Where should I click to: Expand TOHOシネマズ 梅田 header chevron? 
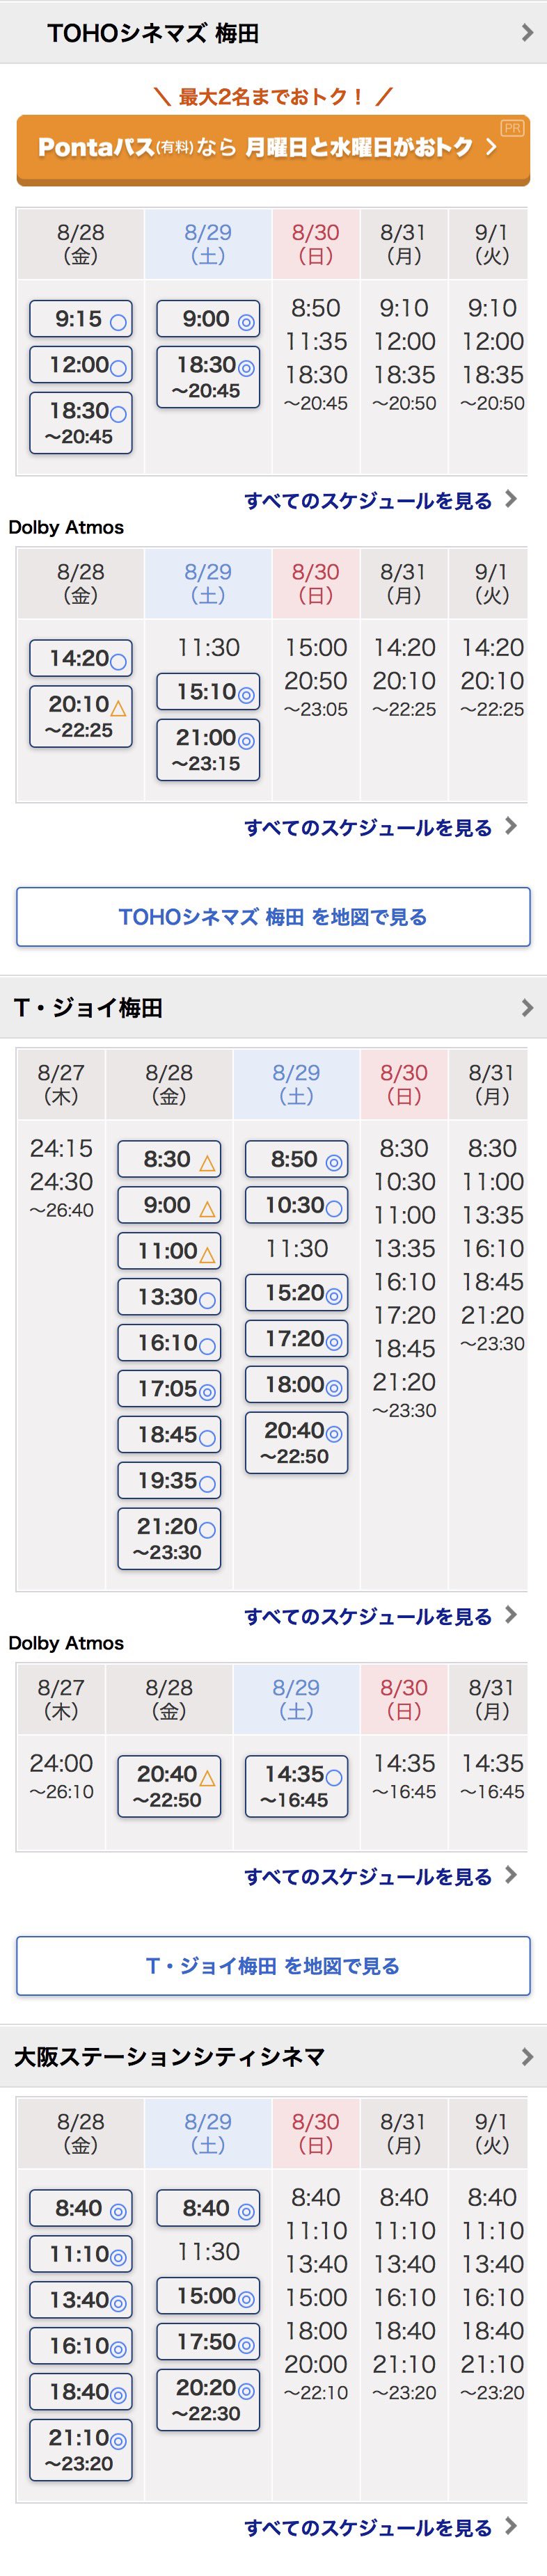pyautogui.click(x=527, y=33)
